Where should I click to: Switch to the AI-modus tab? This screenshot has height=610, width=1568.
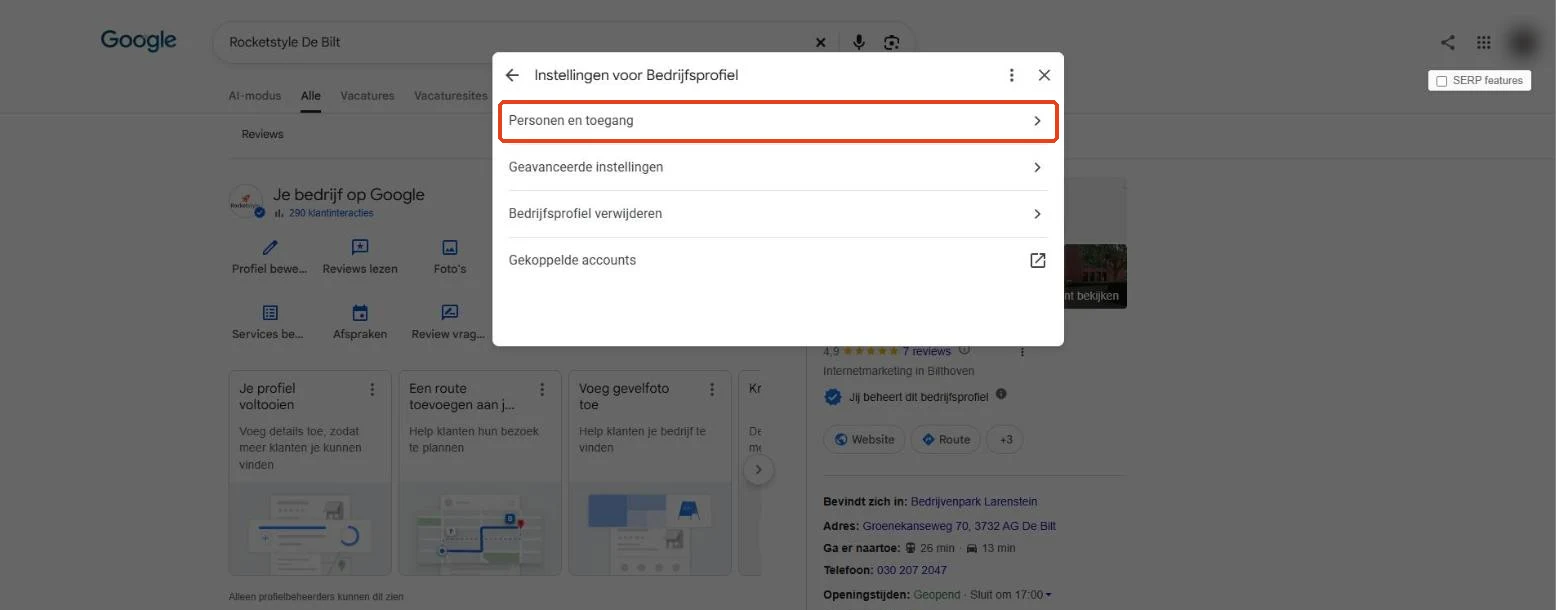255,96
